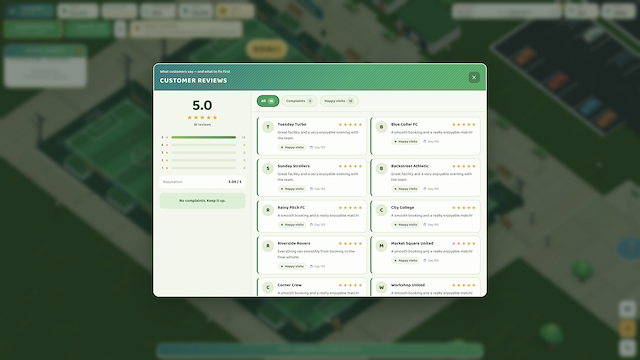The image size is (640, 360).
Task: Click the star rating on Riverside Rovers review
Action: tap(350, 244)
